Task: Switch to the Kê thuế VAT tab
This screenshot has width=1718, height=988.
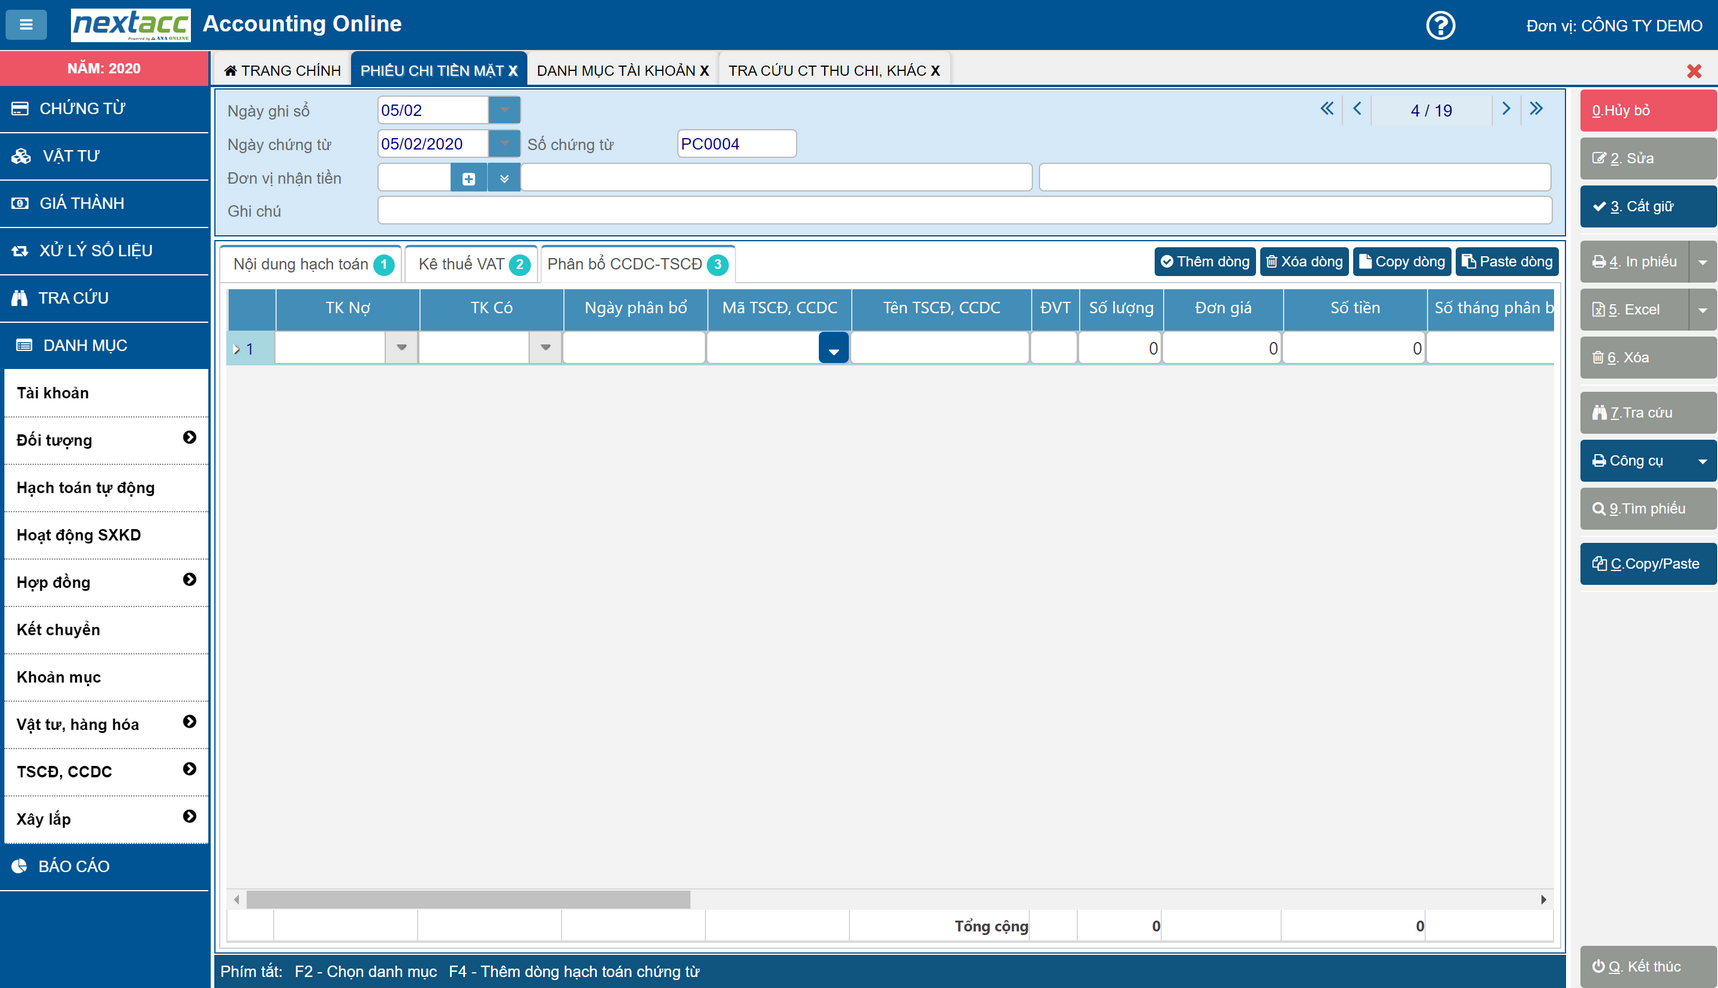Action: pos(471,264)
